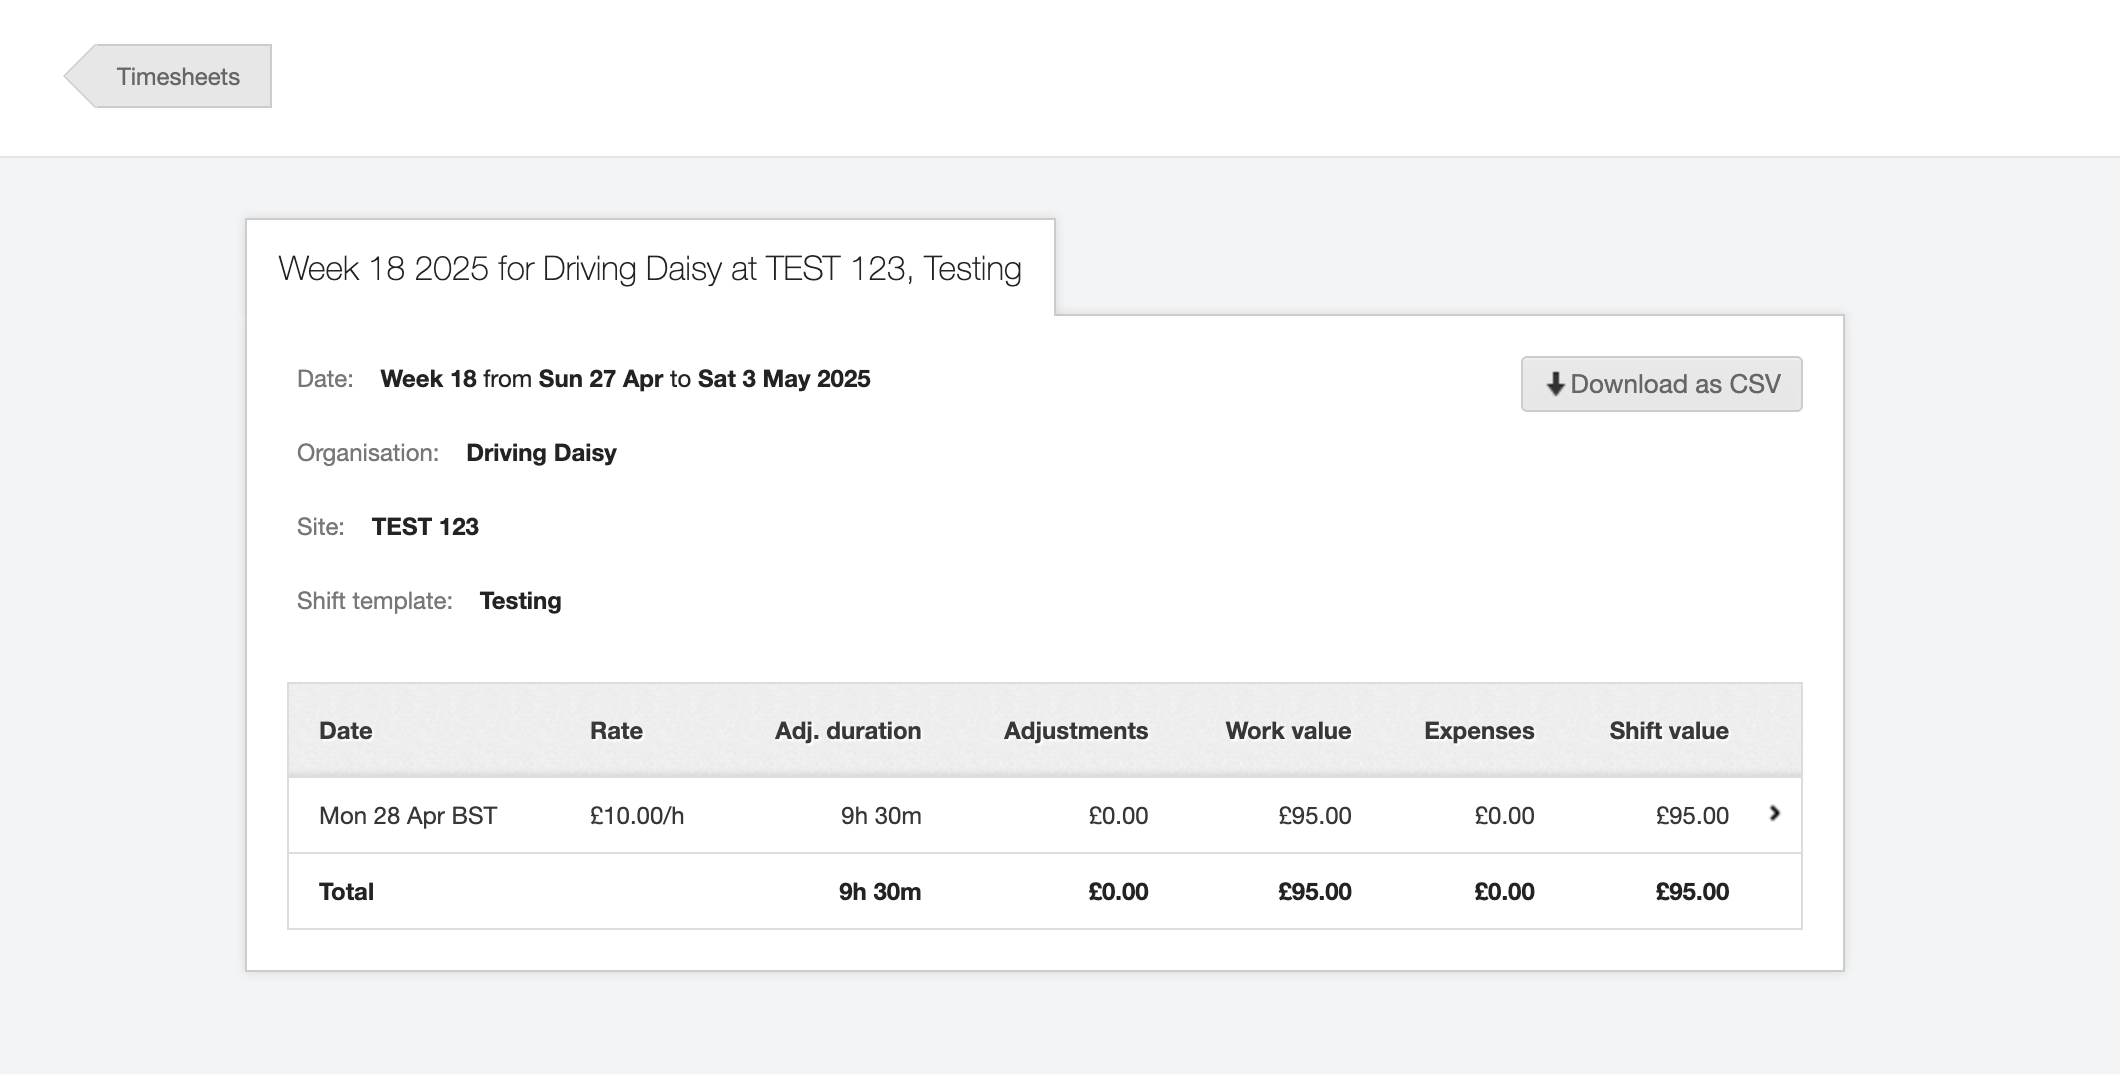Click the download arrow icon
The height and width of the screenshot is (1074, 2120).
pos(1554,384)
